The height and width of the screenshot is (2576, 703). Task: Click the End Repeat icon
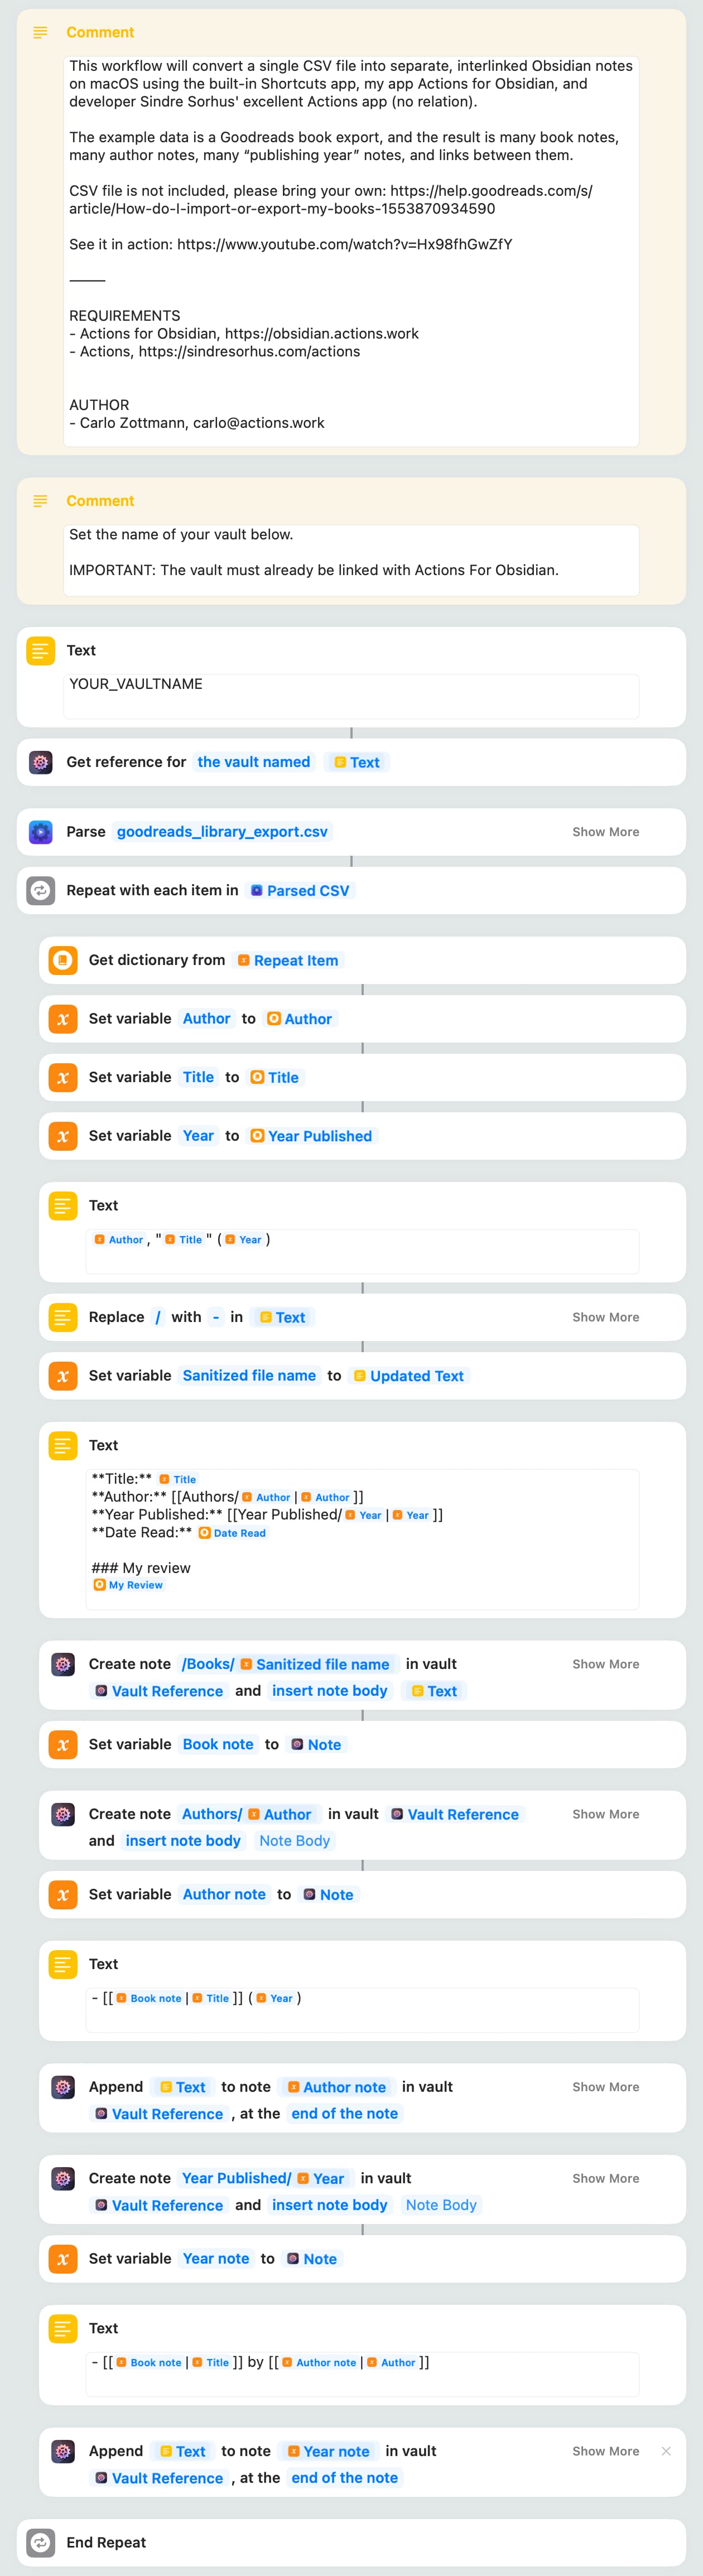point(40,2542)
